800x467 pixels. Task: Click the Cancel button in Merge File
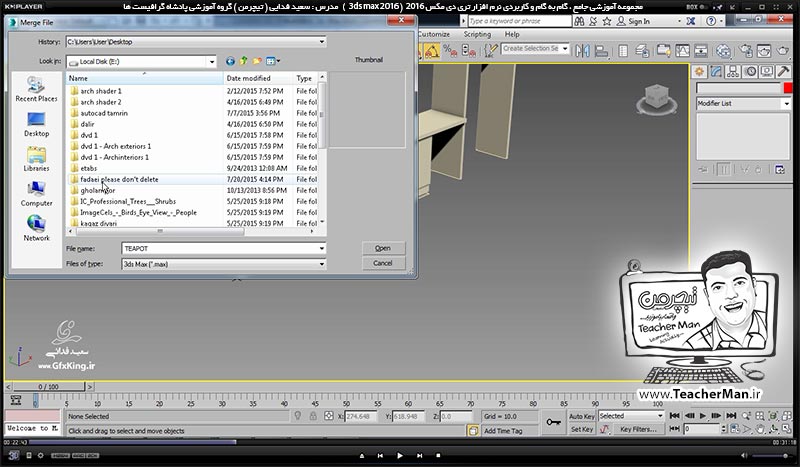pos(383,263)
